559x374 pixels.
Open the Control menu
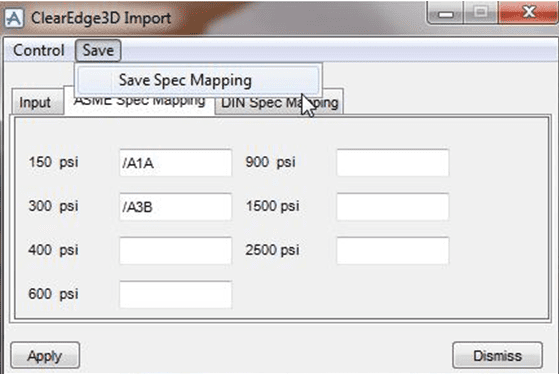[x=39, y=50]
